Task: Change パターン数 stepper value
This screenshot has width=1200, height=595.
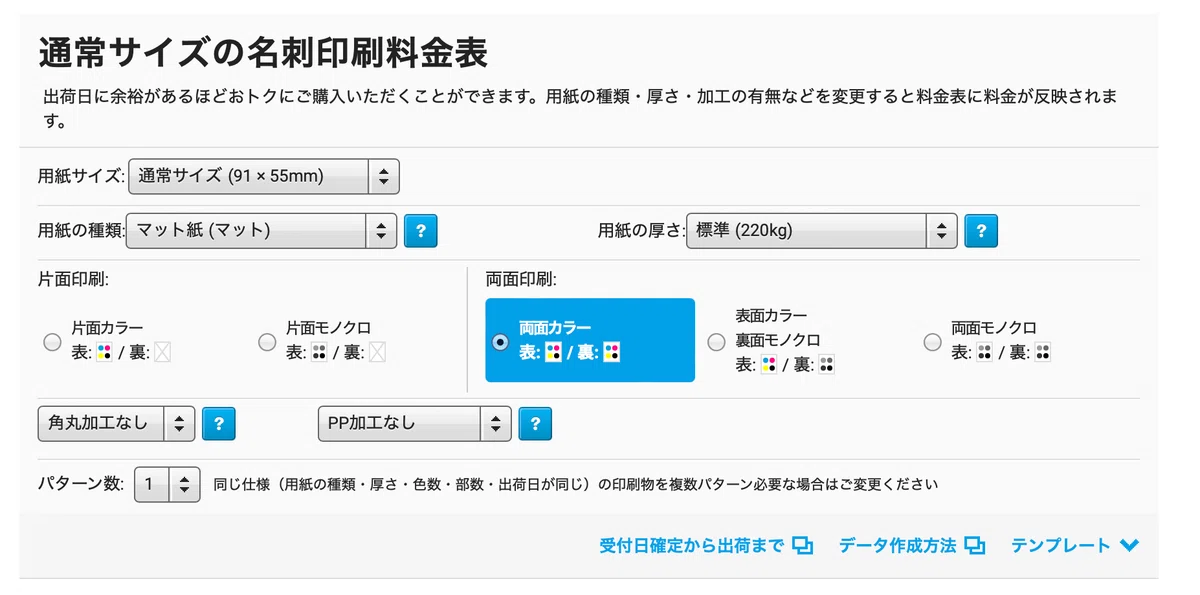Action: coord(167,485)
